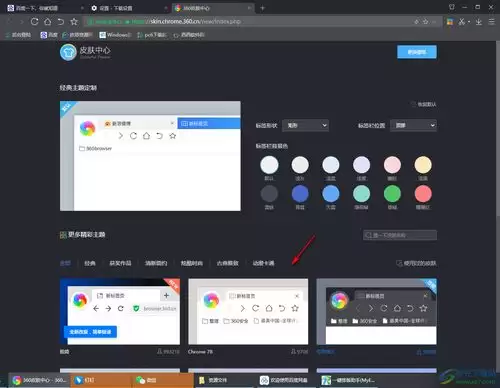Select the fifth theme category tab

[192, 263]
